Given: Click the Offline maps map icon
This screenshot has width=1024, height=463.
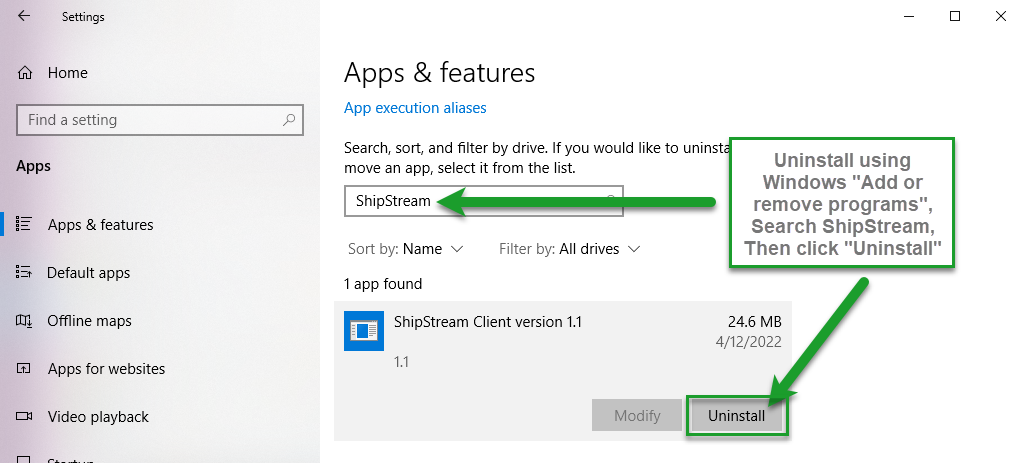Looking at the screenshot, I should (26, 321).
